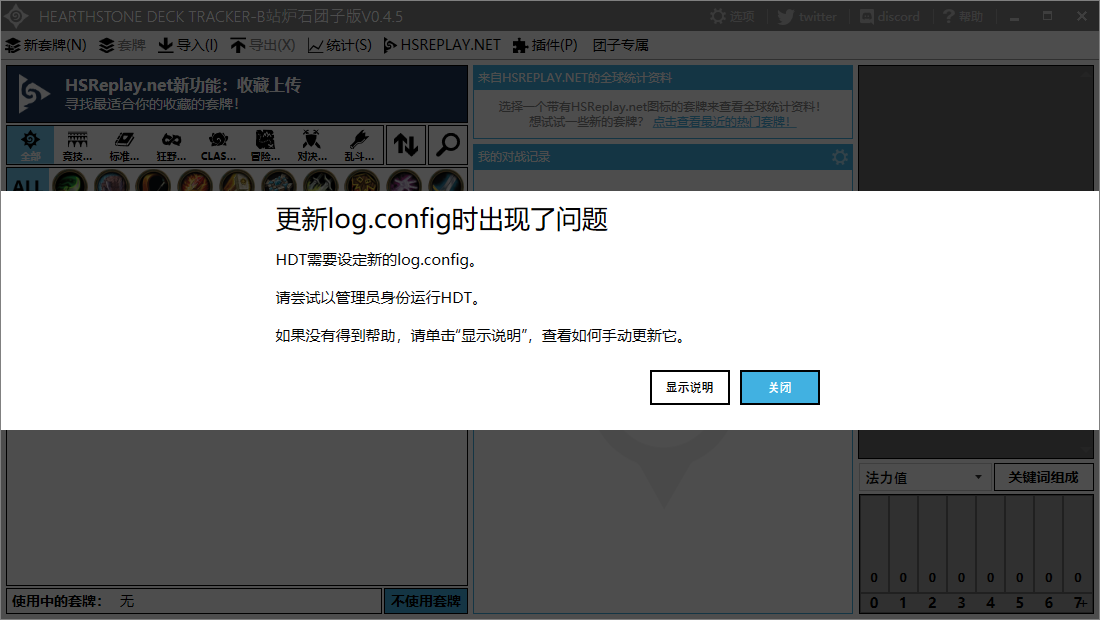The width and height of the screenshot is (1100, 620).
Task: Open the 新套牌(N) menu
Action: tap(46, 46)
